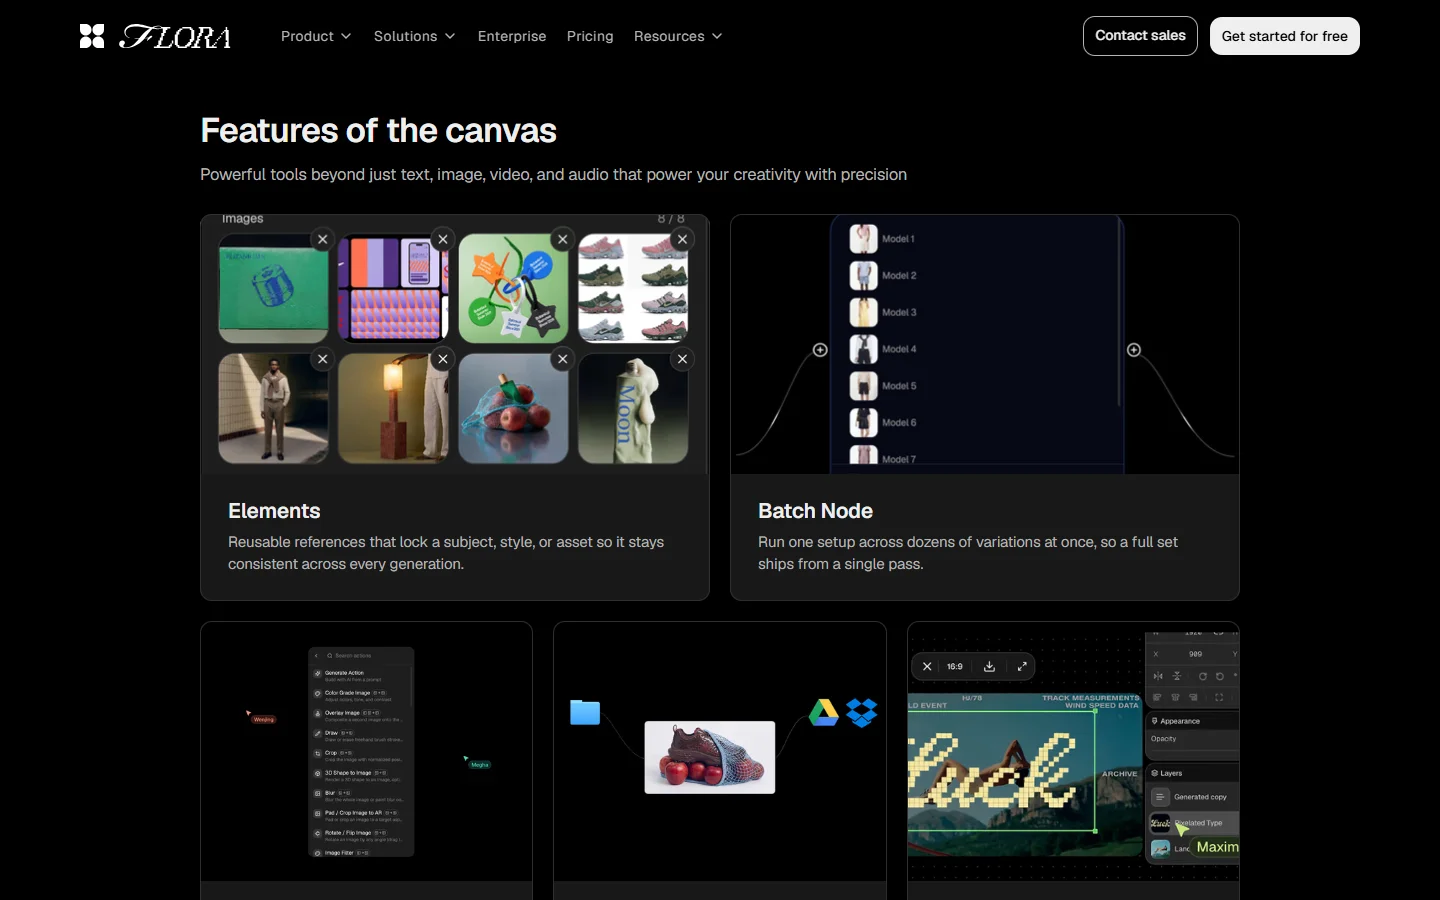Open the Solutions dropdown menu
The width and height of the screenshot is (1440, 900).
click(414, 36)
